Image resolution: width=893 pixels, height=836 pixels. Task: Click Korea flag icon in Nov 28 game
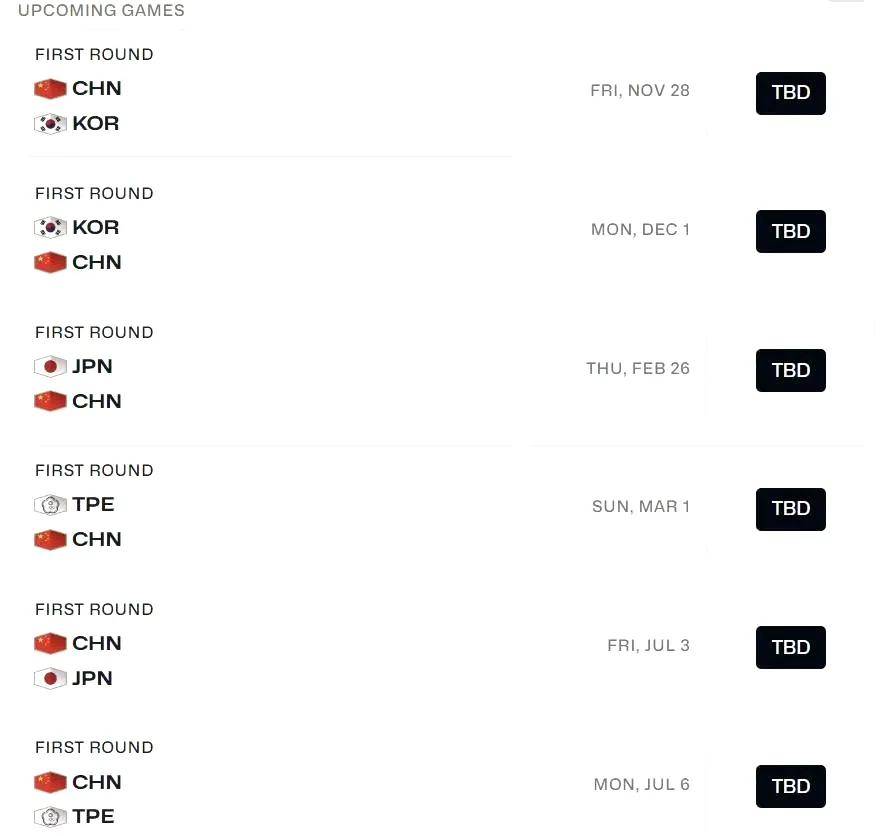click(50, 124)
